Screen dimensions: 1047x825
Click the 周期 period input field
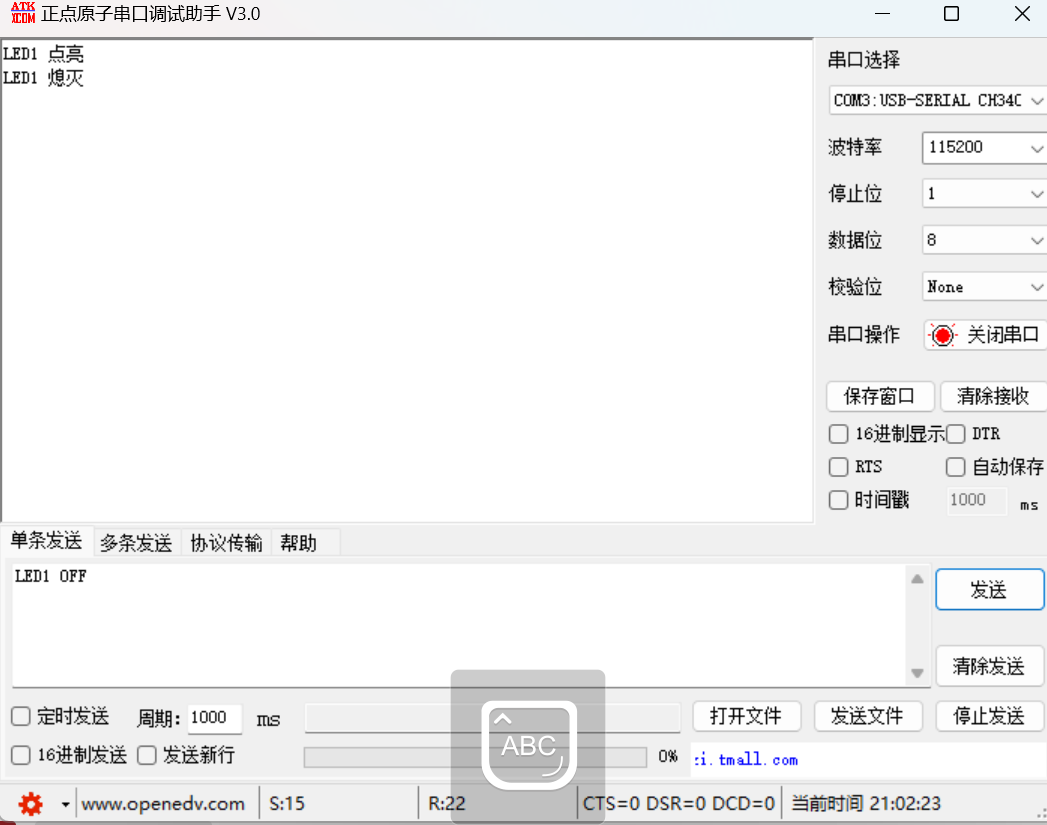pos(214,718)
